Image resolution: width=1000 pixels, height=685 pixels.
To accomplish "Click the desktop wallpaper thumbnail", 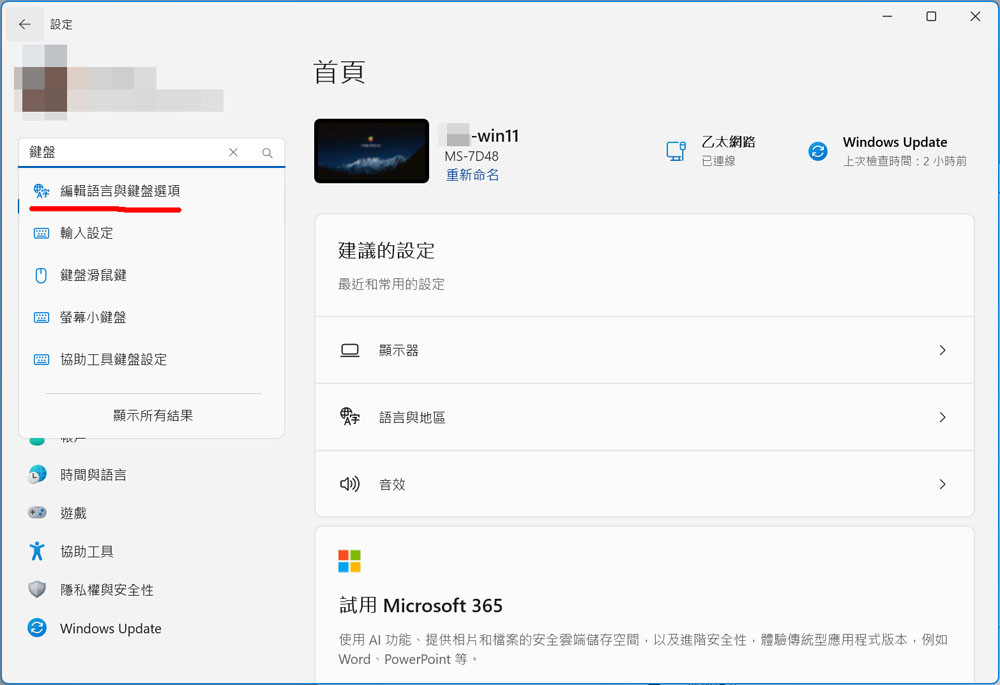I will [x=371, y=151].
